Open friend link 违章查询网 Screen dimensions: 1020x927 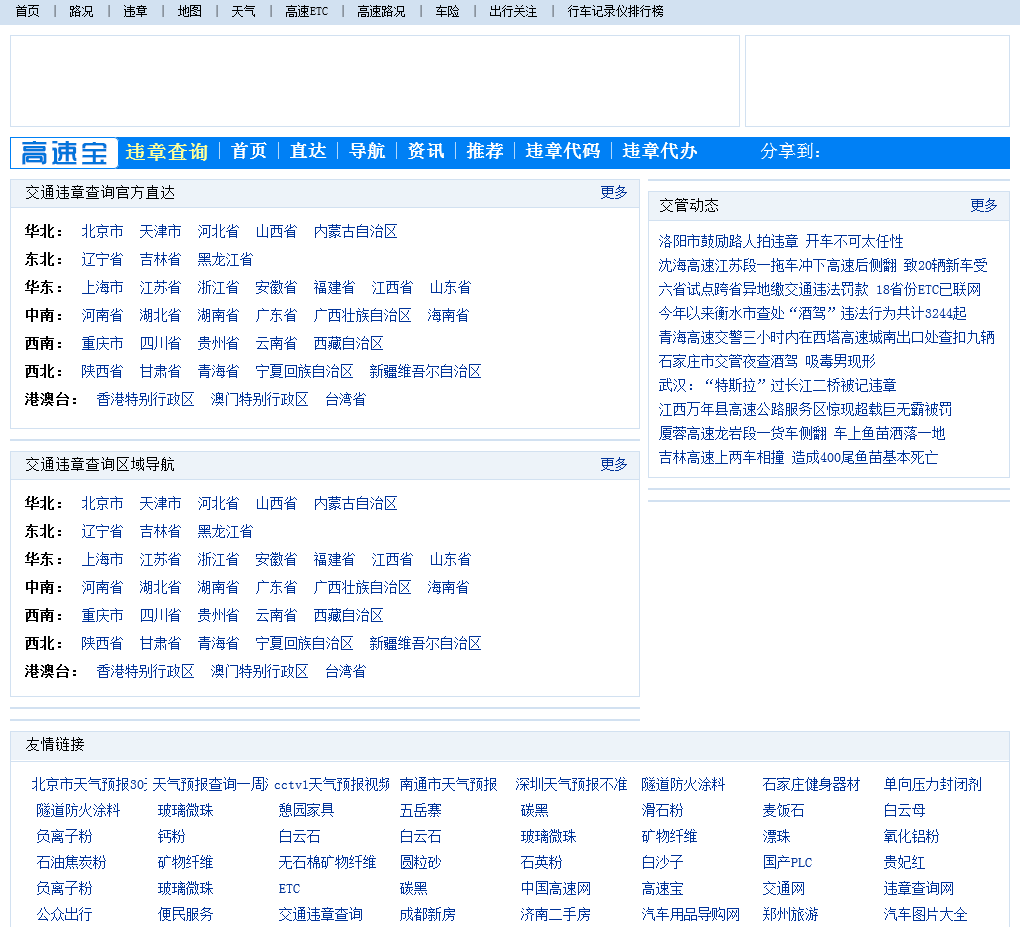click(x=919, y=889)
